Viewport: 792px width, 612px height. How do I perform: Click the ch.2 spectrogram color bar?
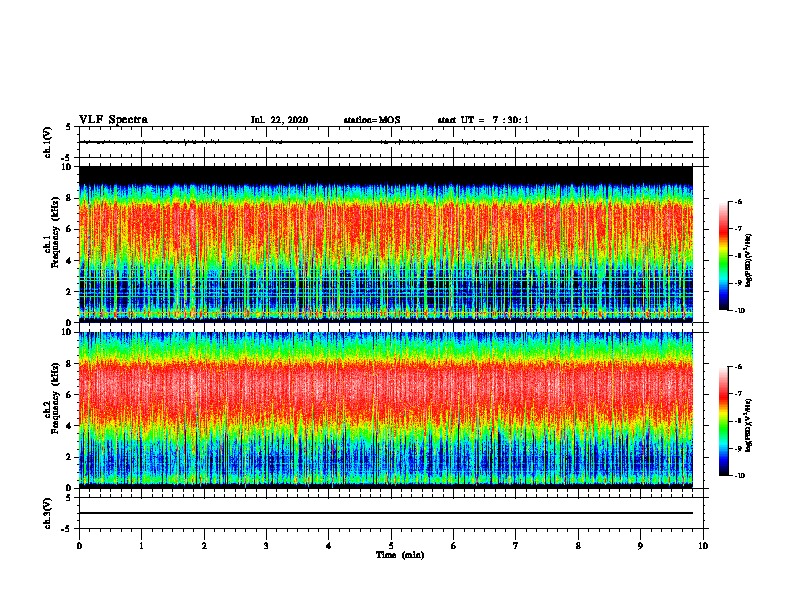coord(724,421)
